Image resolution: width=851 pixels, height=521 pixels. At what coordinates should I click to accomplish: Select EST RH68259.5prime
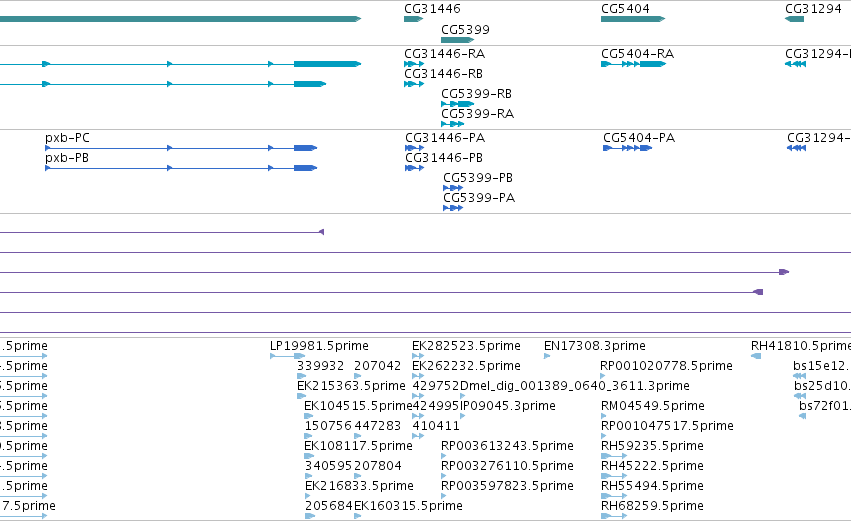click(x=652, y=506)
